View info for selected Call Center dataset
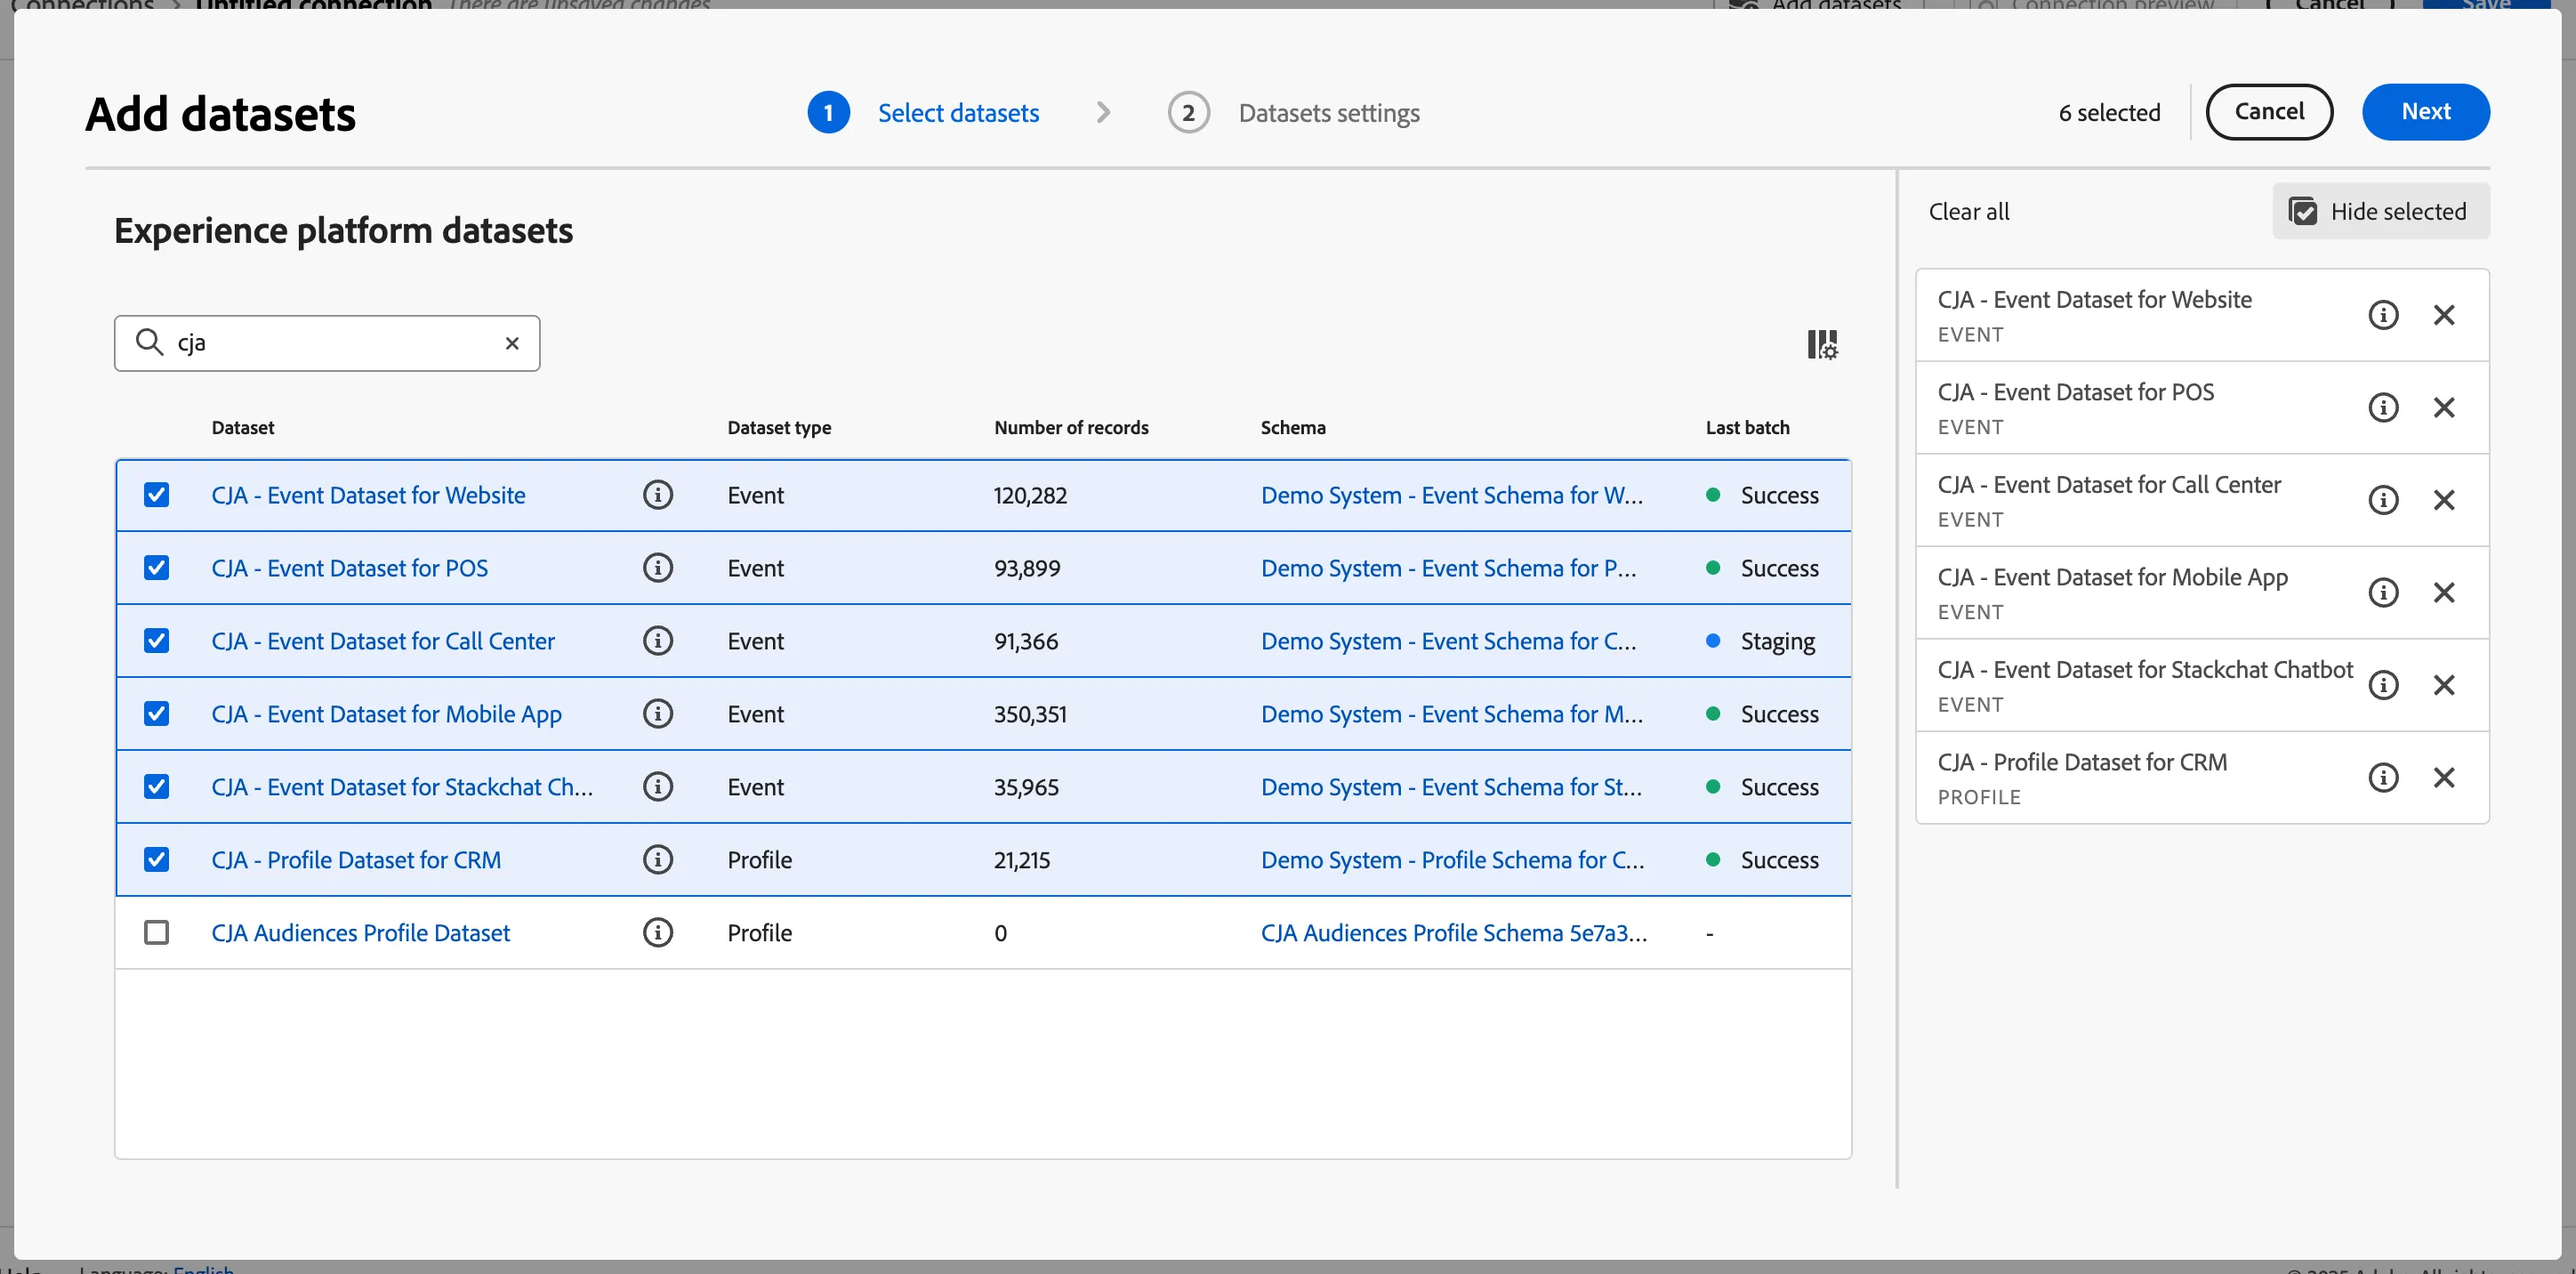Viewport: 2576px width, 1274px height. pos(2383,500)
